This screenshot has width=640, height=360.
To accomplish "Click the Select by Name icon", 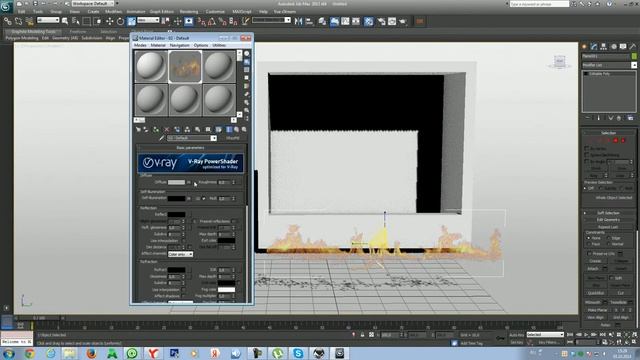I will [x=76, y=21].
